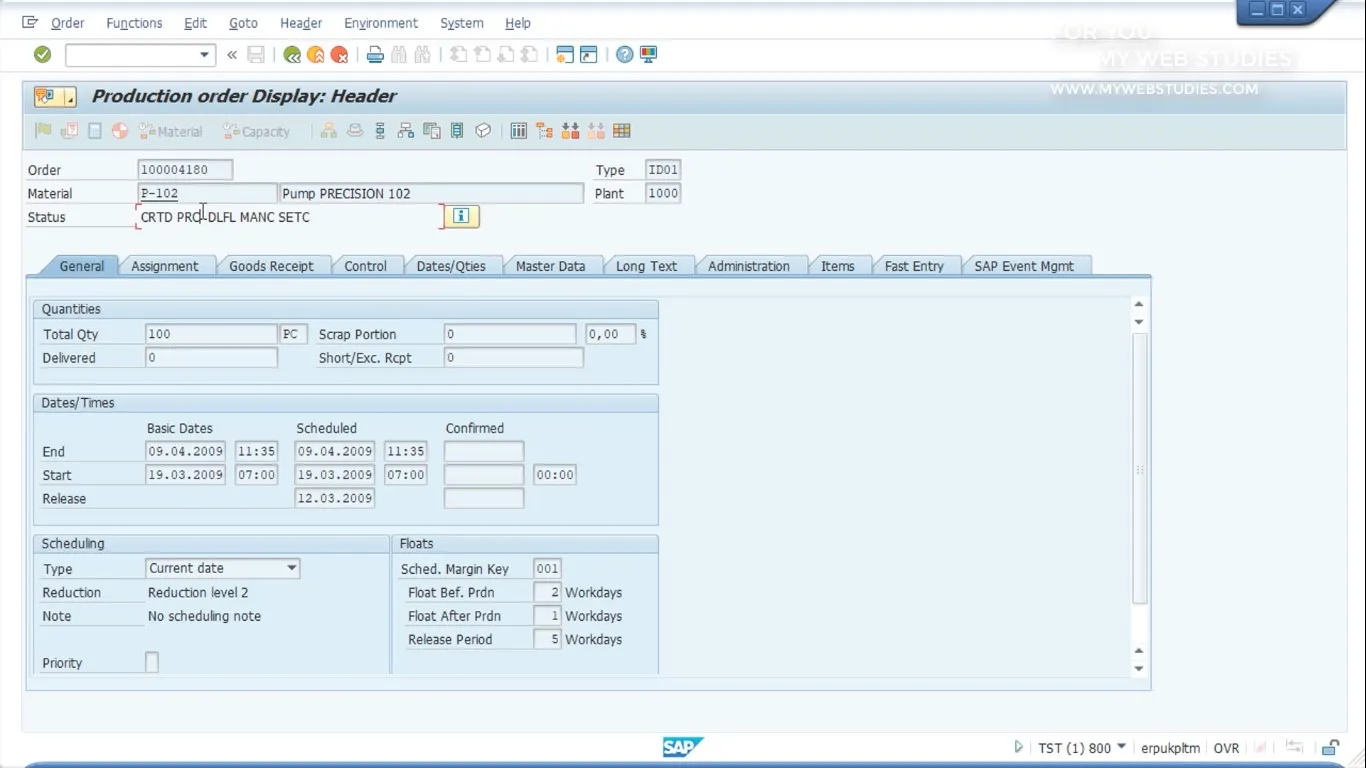Click the OVR insert mode indicator
Image resolution: width=1366 pixels, height=768 pixels.
1226,748
